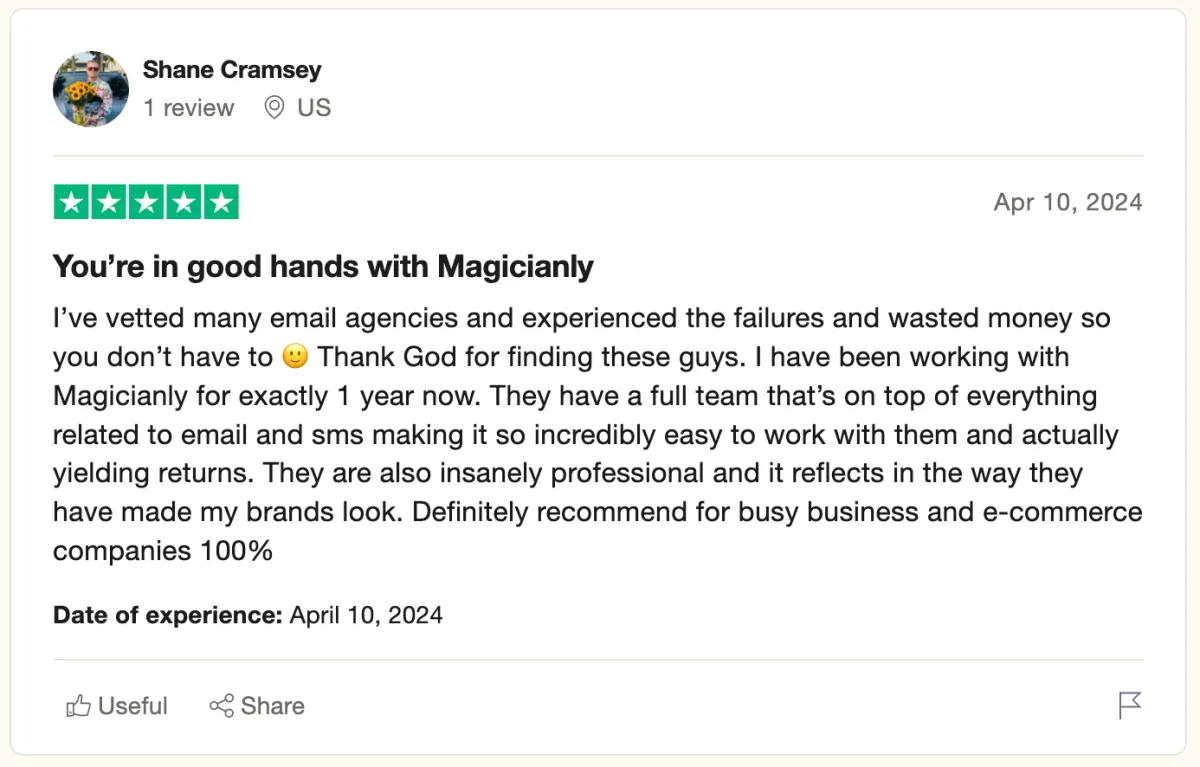Image resolution: width=1200 pixels, height=767 pixels.
Task: Click the Share text button
Action: tap(273, 706)
